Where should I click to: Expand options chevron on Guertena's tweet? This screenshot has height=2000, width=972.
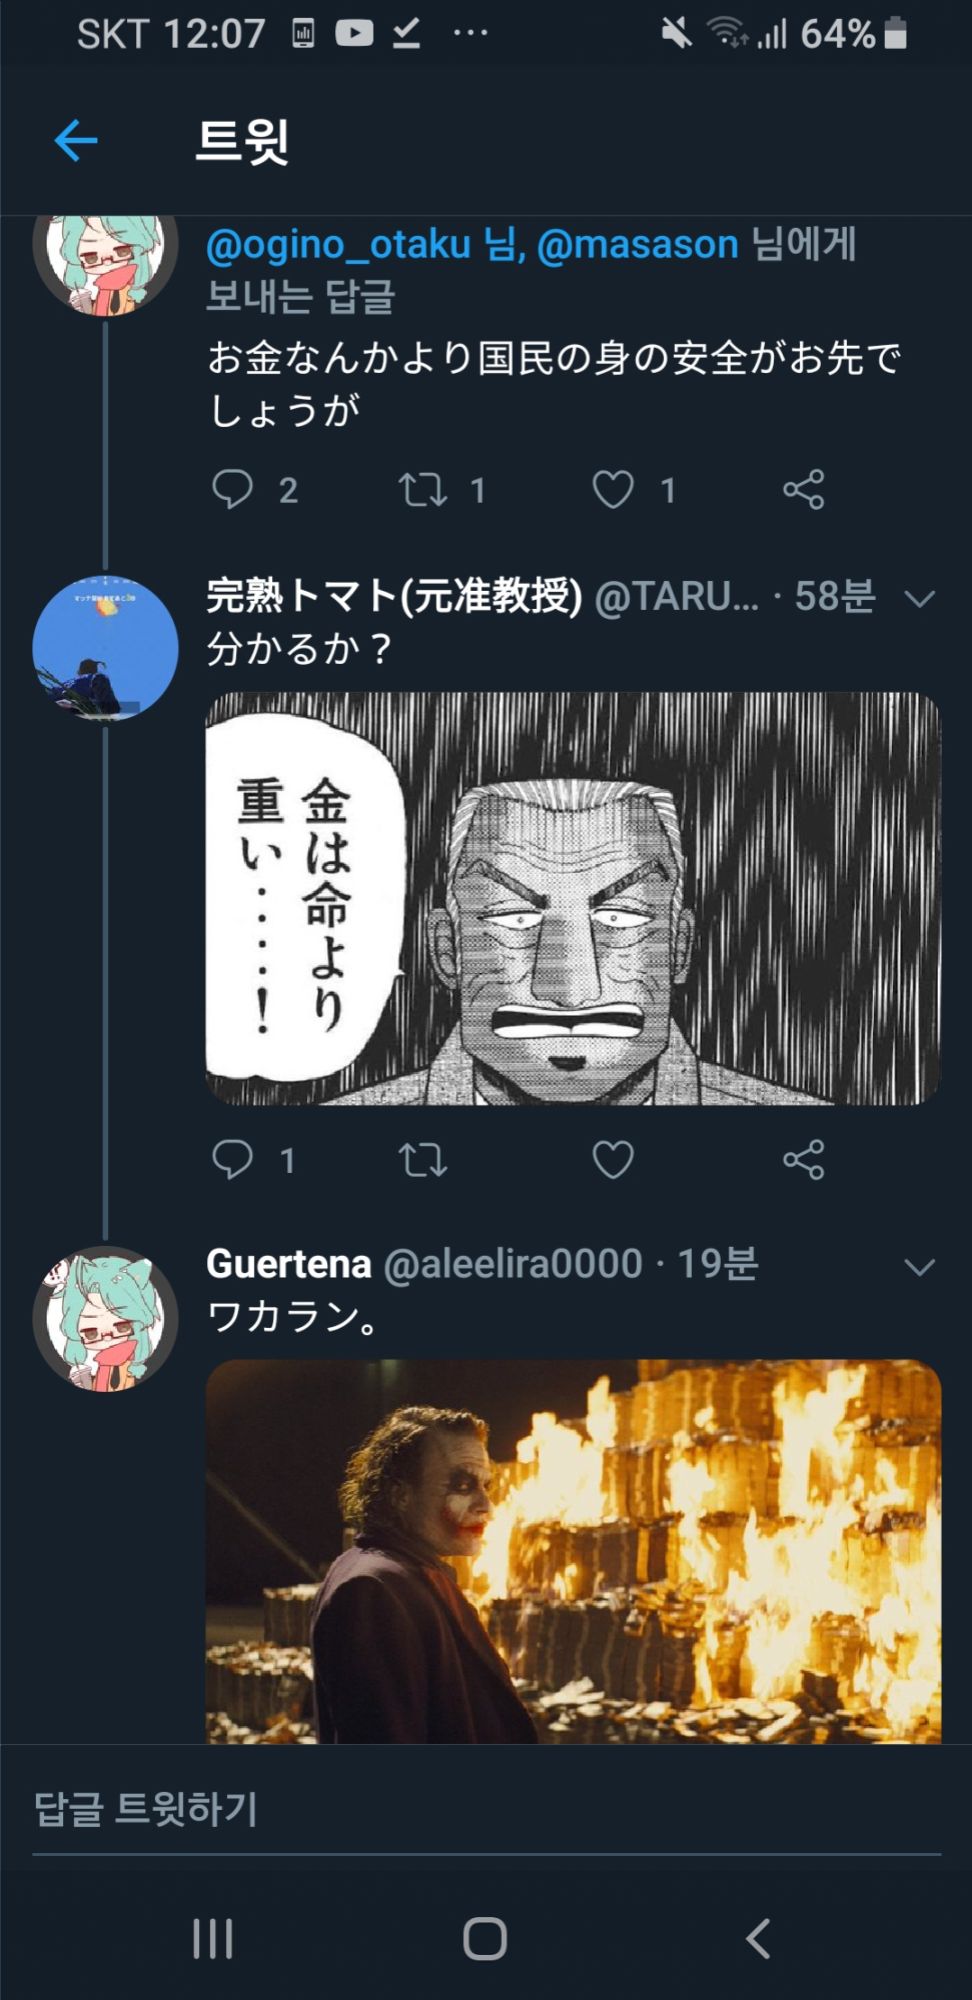point(919,1267)
